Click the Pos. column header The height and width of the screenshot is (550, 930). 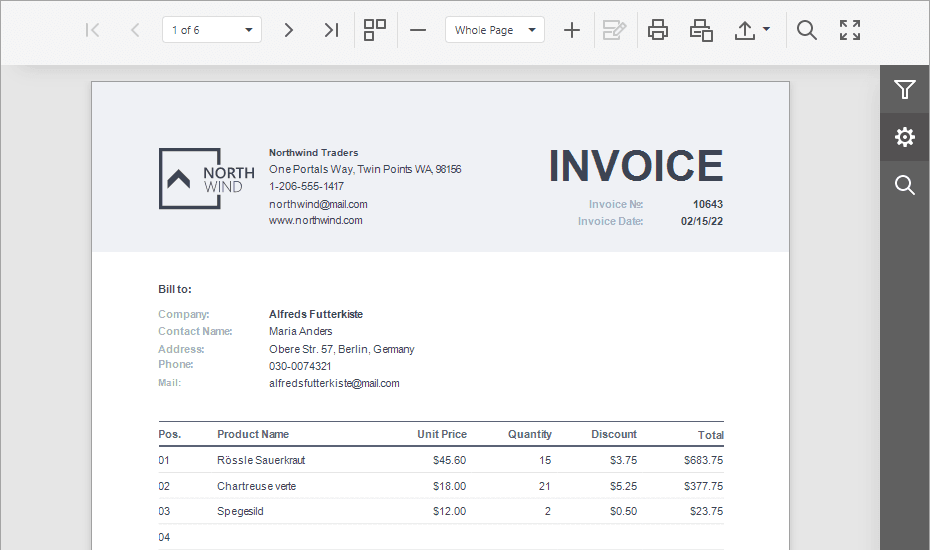click(x=170, y=434)
